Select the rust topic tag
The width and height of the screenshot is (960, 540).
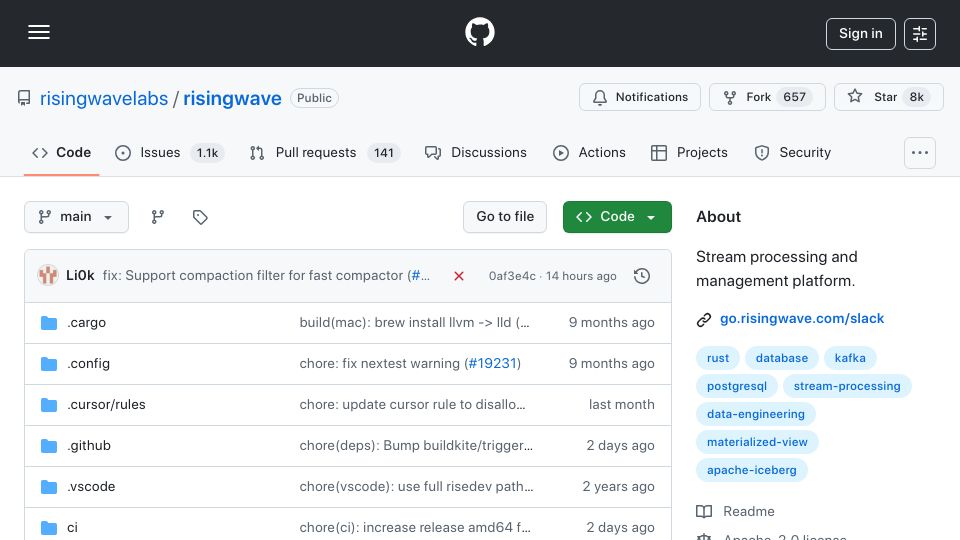tap(718, 358)
